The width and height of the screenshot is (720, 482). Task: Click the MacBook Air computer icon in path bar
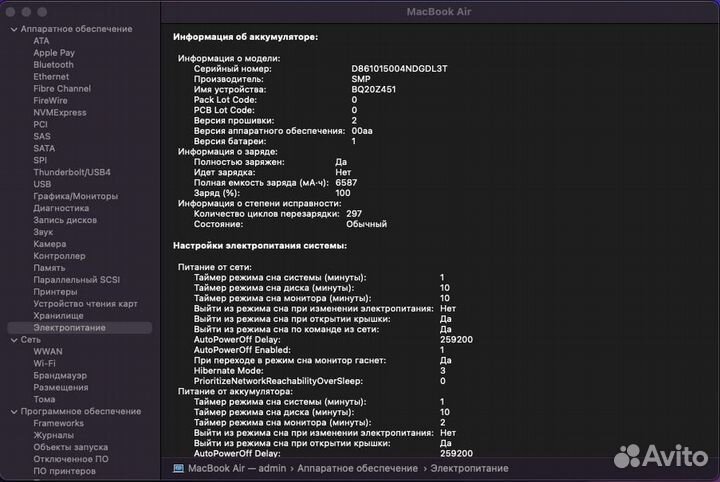tap(178, 469)
